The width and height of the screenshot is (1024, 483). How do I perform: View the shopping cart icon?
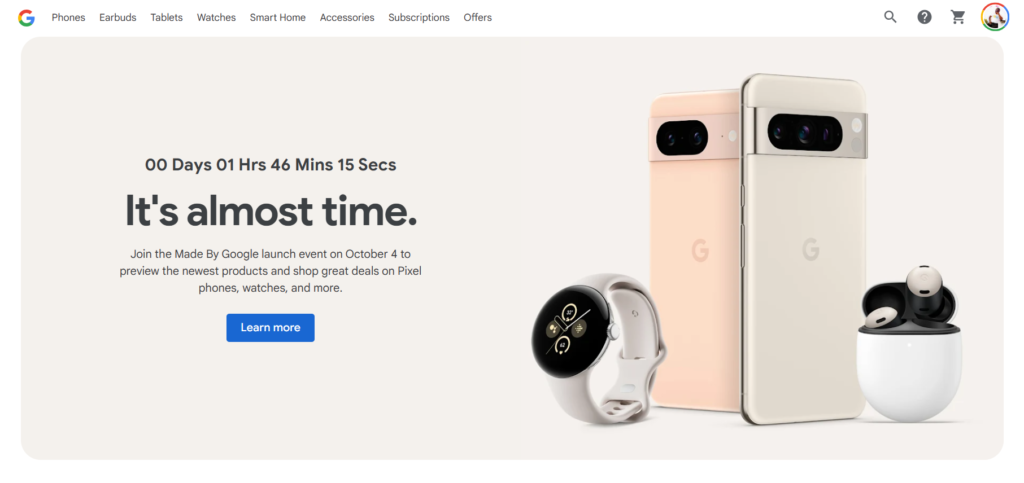(958, 17)
